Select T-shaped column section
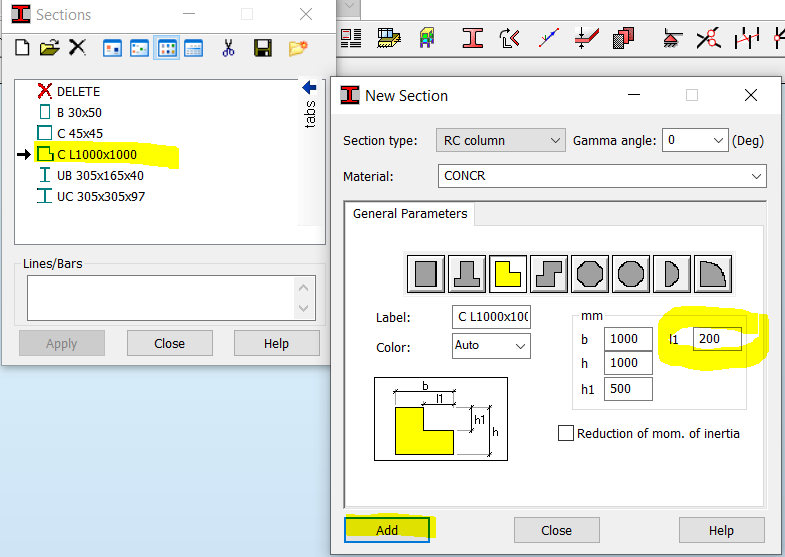This screenshot has height=557, width=785. point(467,274)
